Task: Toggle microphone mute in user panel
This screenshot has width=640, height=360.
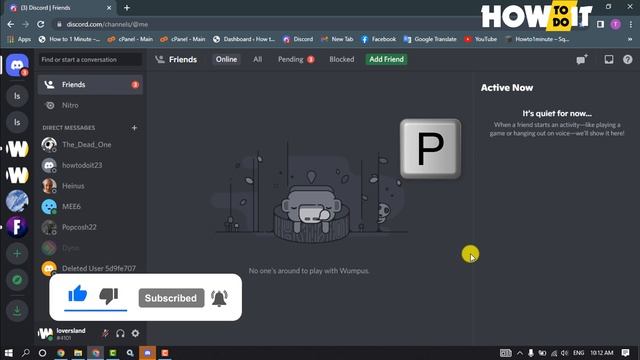Action: [x=105, y=333]
